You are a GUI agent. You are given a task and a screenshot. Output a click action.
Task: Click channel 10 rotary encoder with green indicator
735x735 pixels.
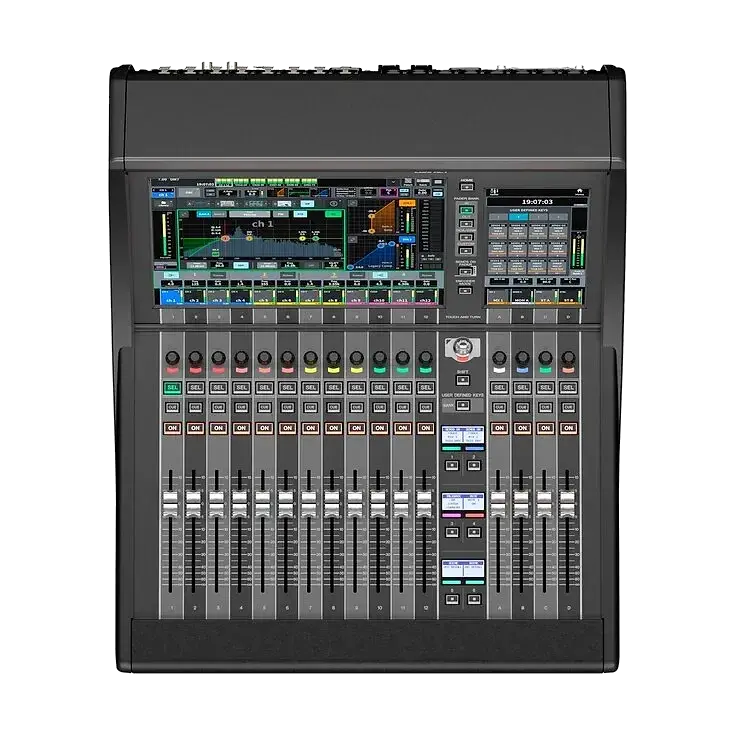(380, 358)
